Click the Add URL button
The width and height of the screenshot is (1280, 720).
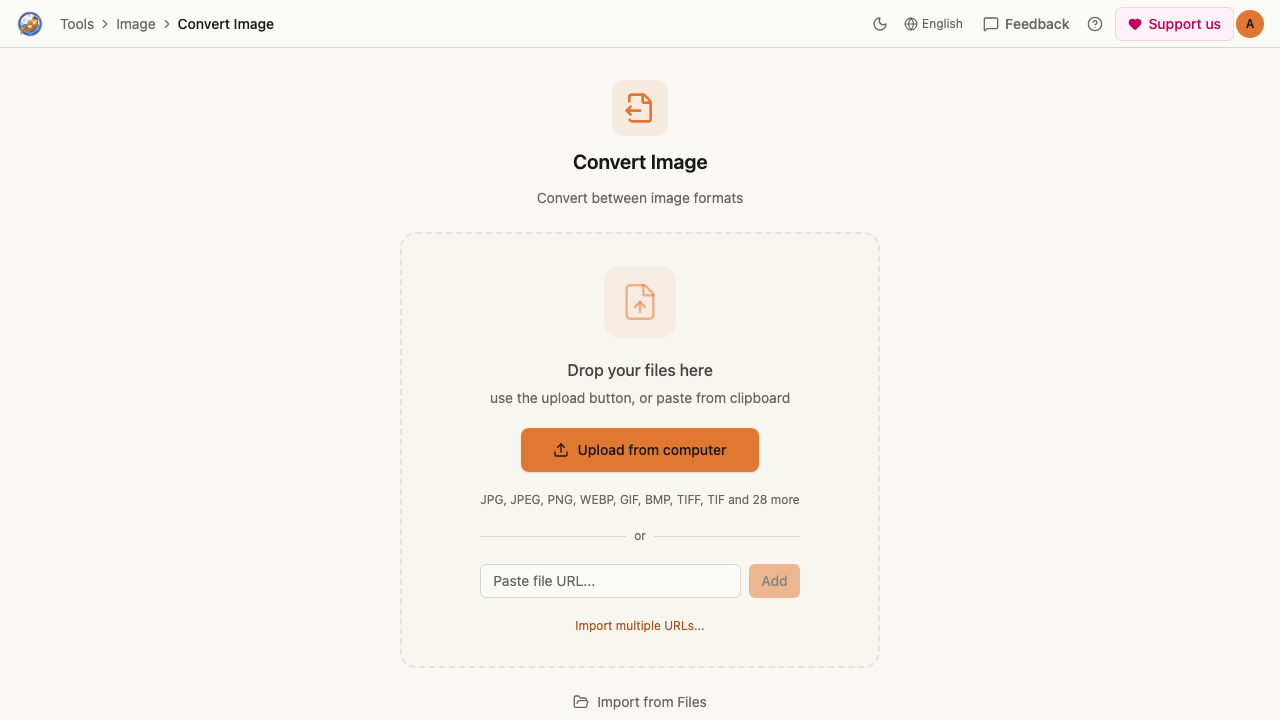click(x=774, y=581)
